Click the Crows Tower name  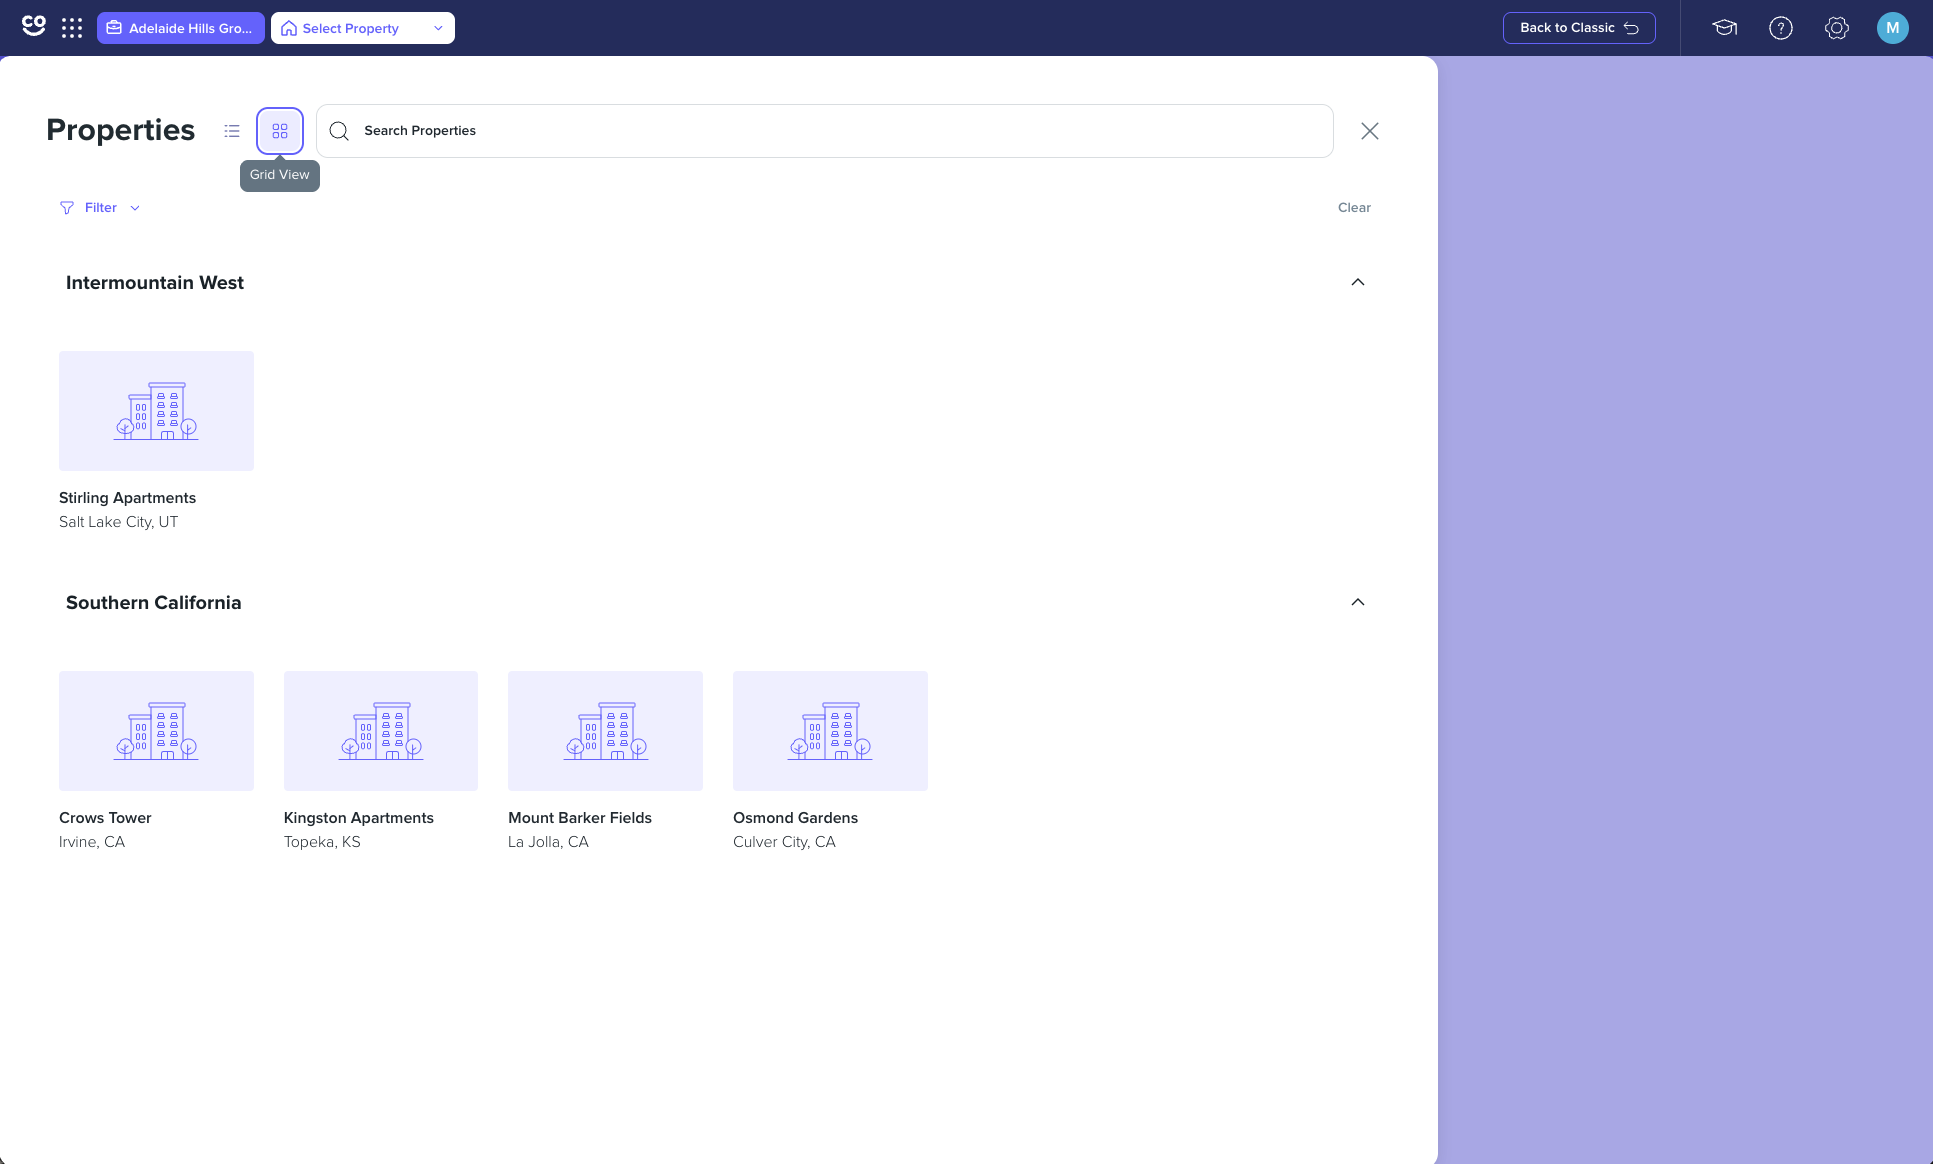pyautogui.click(x=105, y=818)
